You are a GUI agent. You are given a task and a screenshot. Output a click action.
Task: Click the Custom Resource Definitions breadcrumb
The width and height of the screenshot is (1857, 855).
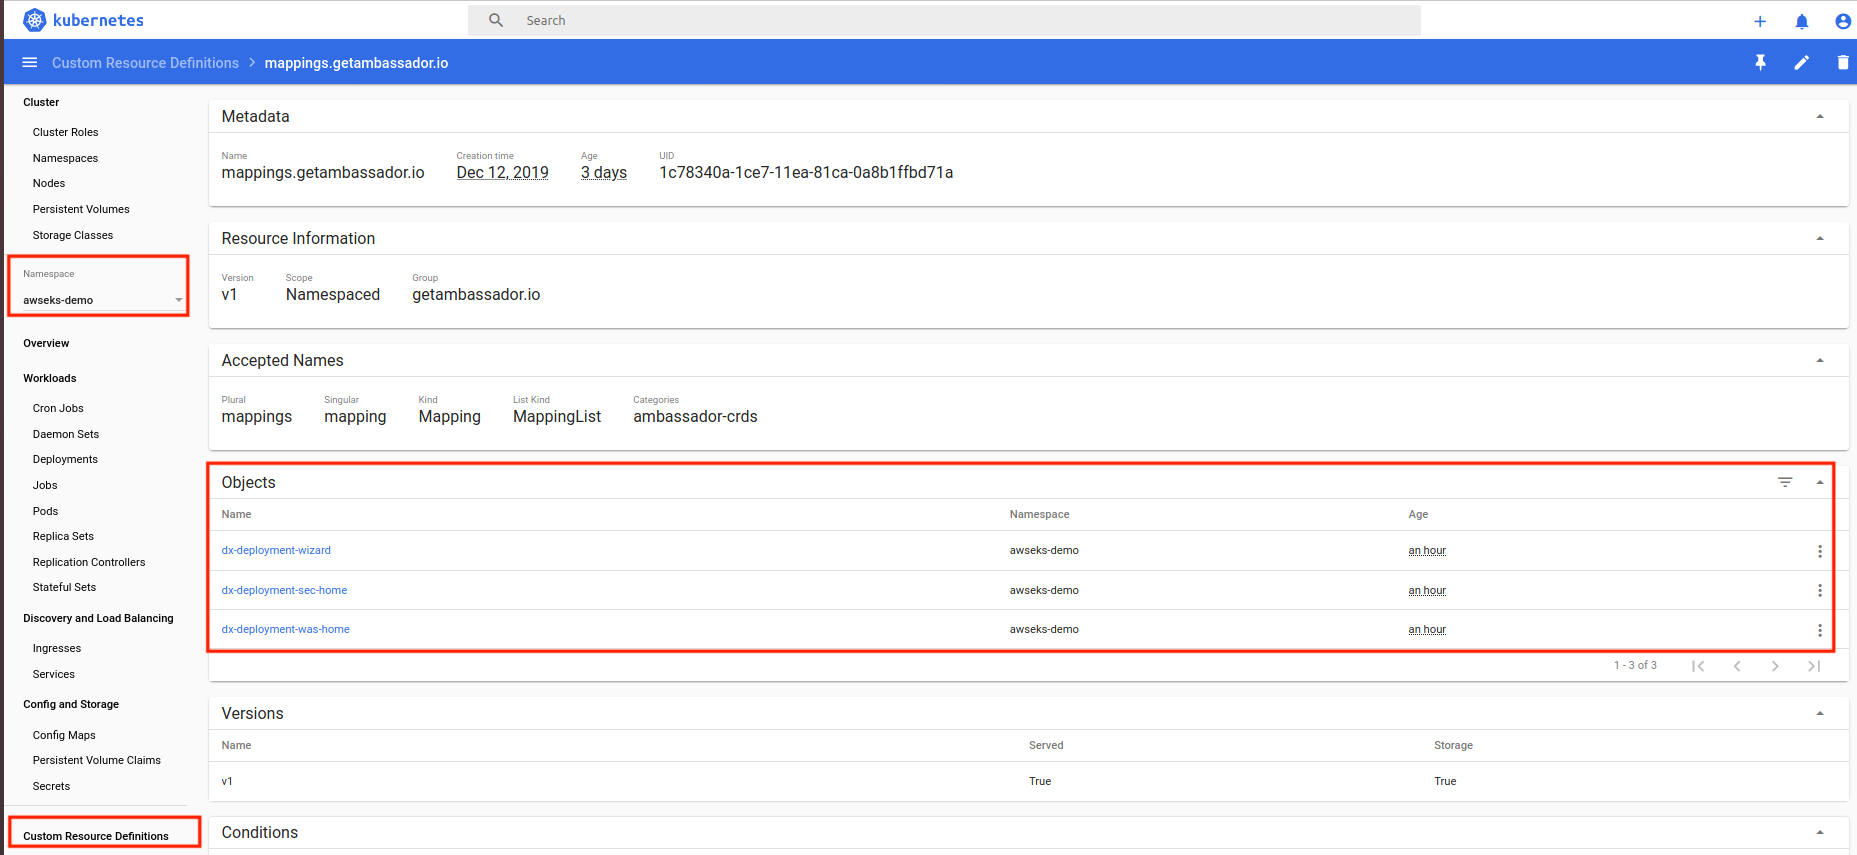(x=145, y=63)
